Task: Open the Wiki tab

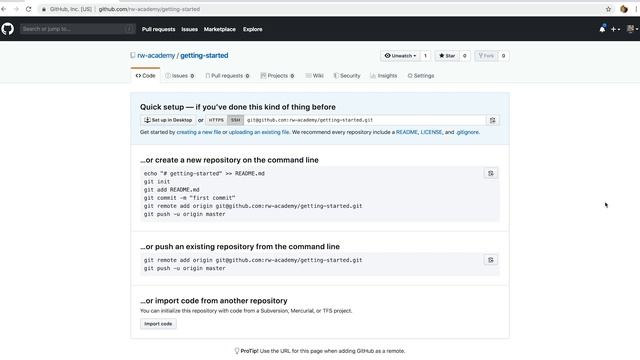Action: (x=314, y=76)
